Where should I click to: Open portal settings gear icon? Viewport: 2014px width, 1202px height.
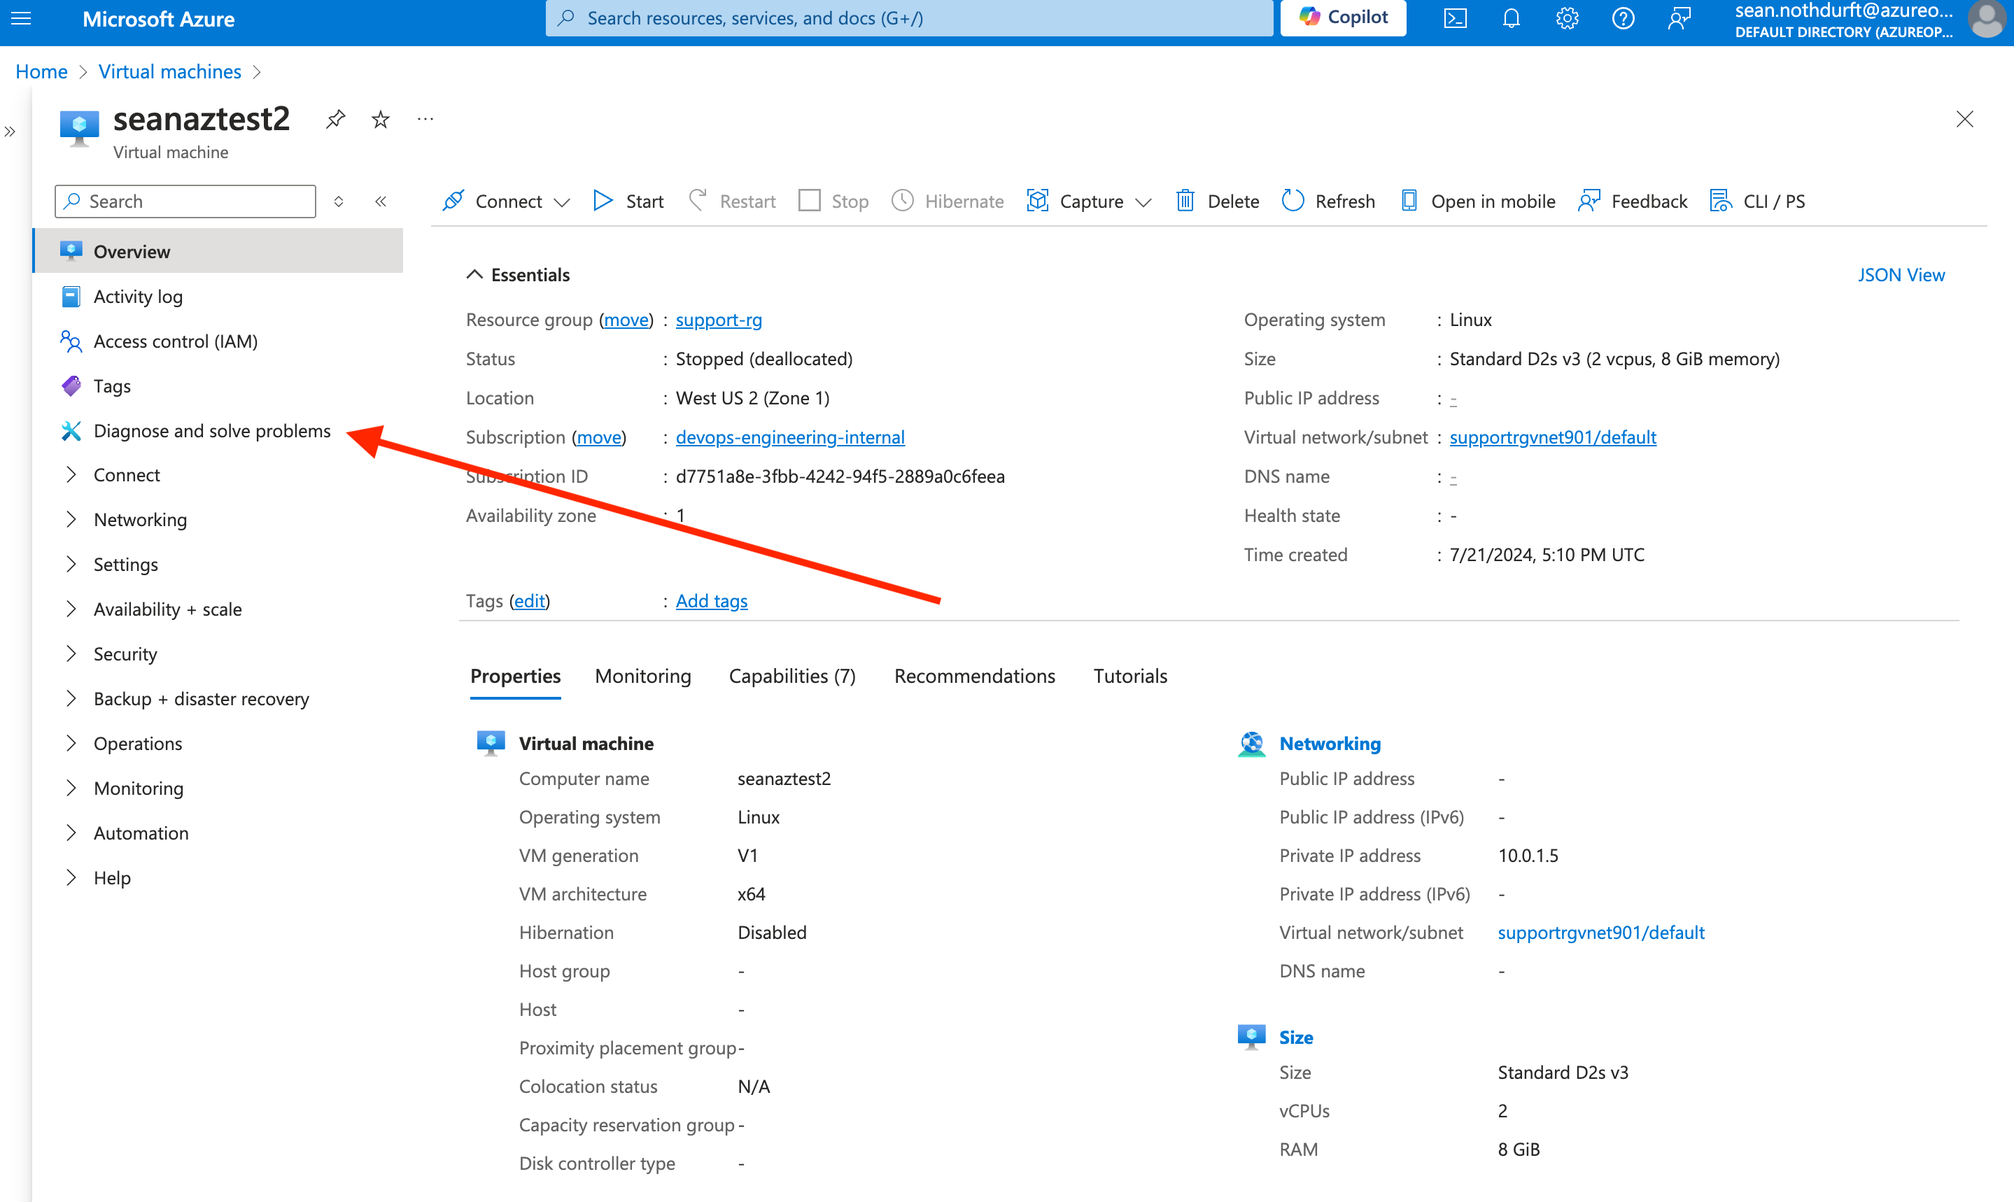(1567, 18)
